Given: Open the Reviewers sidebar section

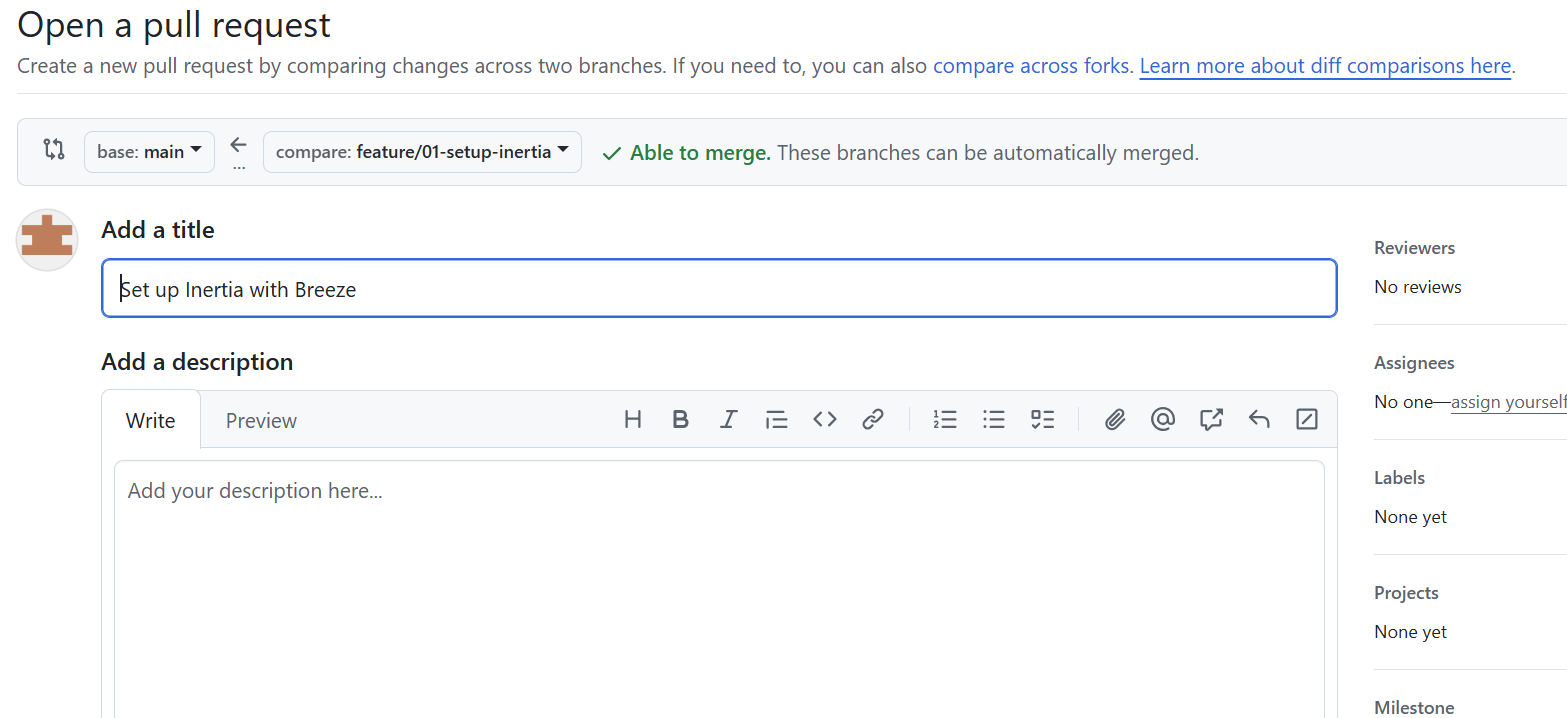Looking at the screenshot, I should tap(1415, 248).
